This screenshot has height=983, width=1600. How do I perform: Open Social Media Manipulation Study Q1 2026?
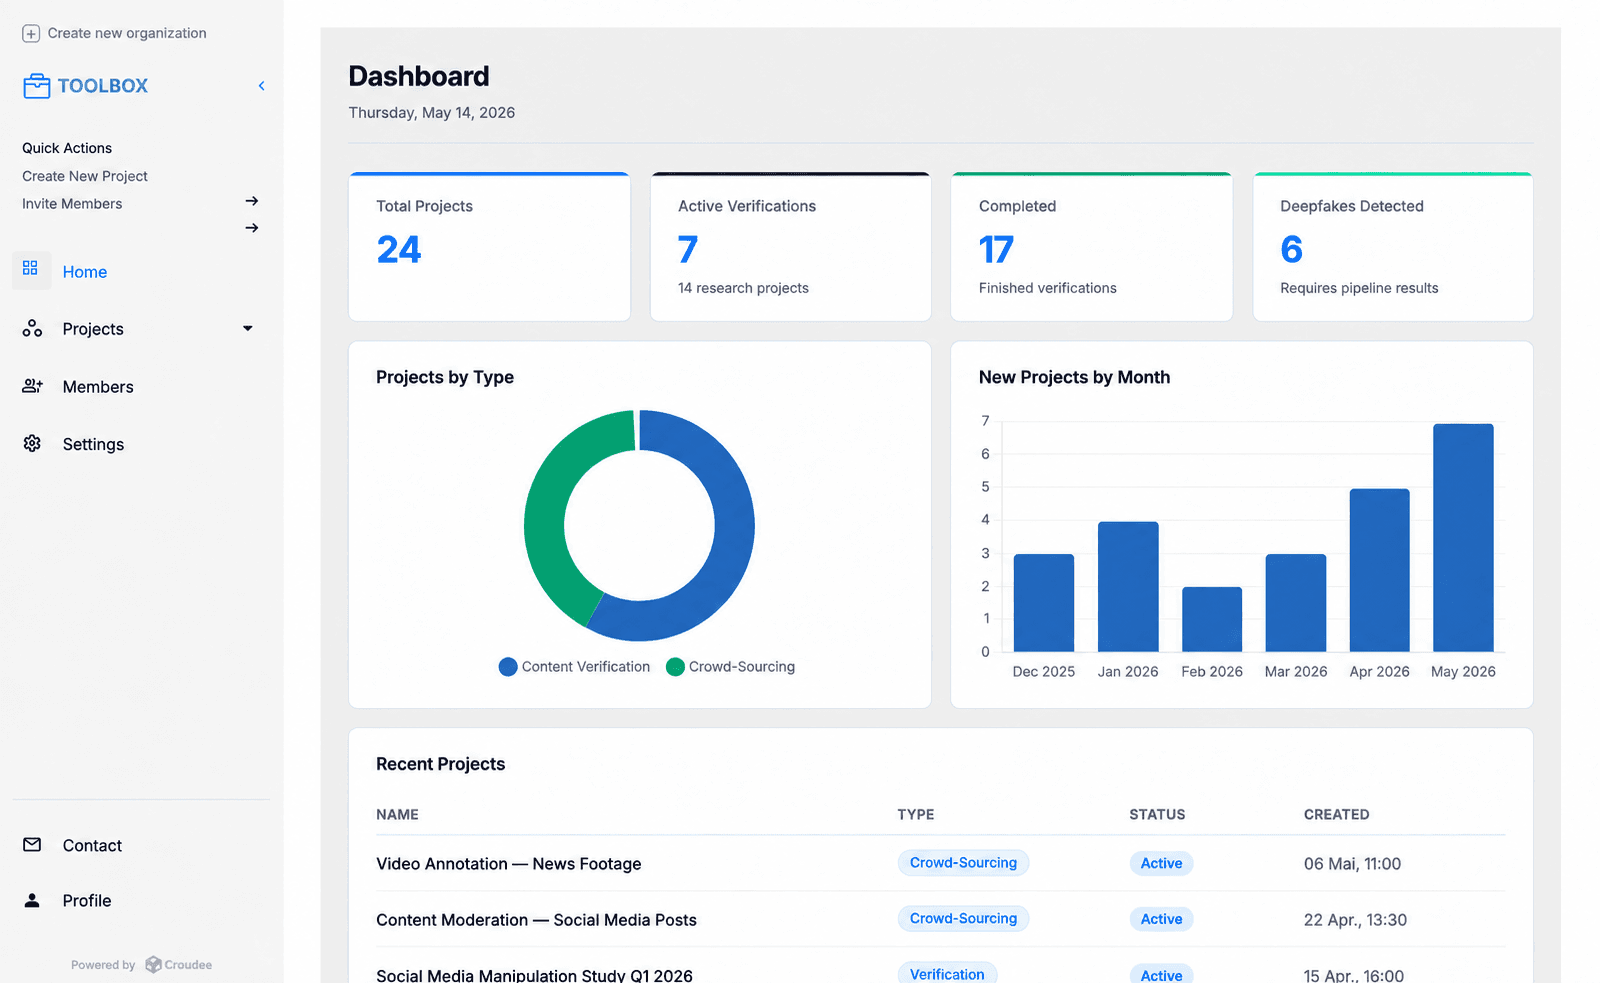point(534,975)
